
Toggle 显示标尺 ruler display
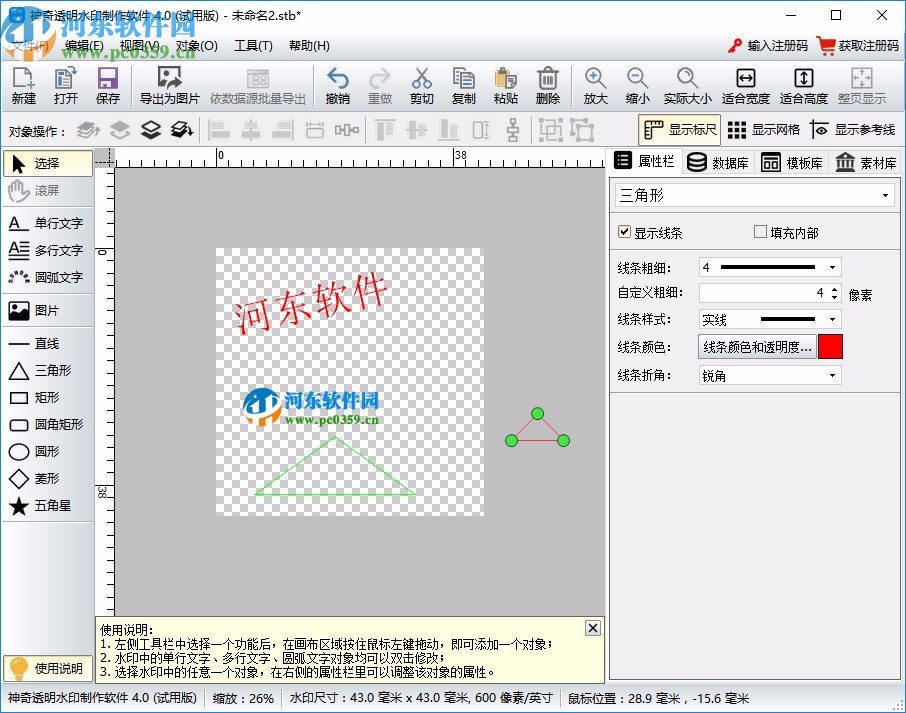pyautogui.click(x=680, y=130)
